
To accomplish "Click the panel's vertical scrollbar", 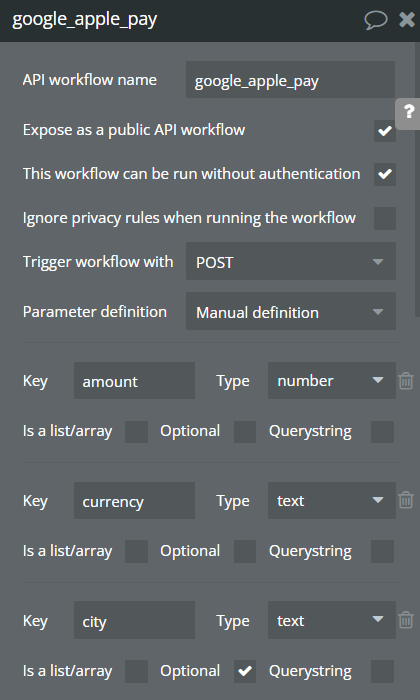I will pyautogui.click(x=418, y=179).
